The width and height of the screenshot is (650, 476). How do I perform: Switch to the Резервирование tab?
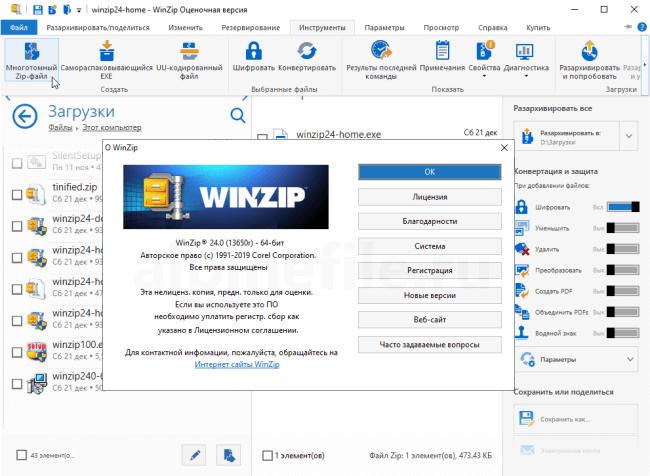[x=250, y=28]
